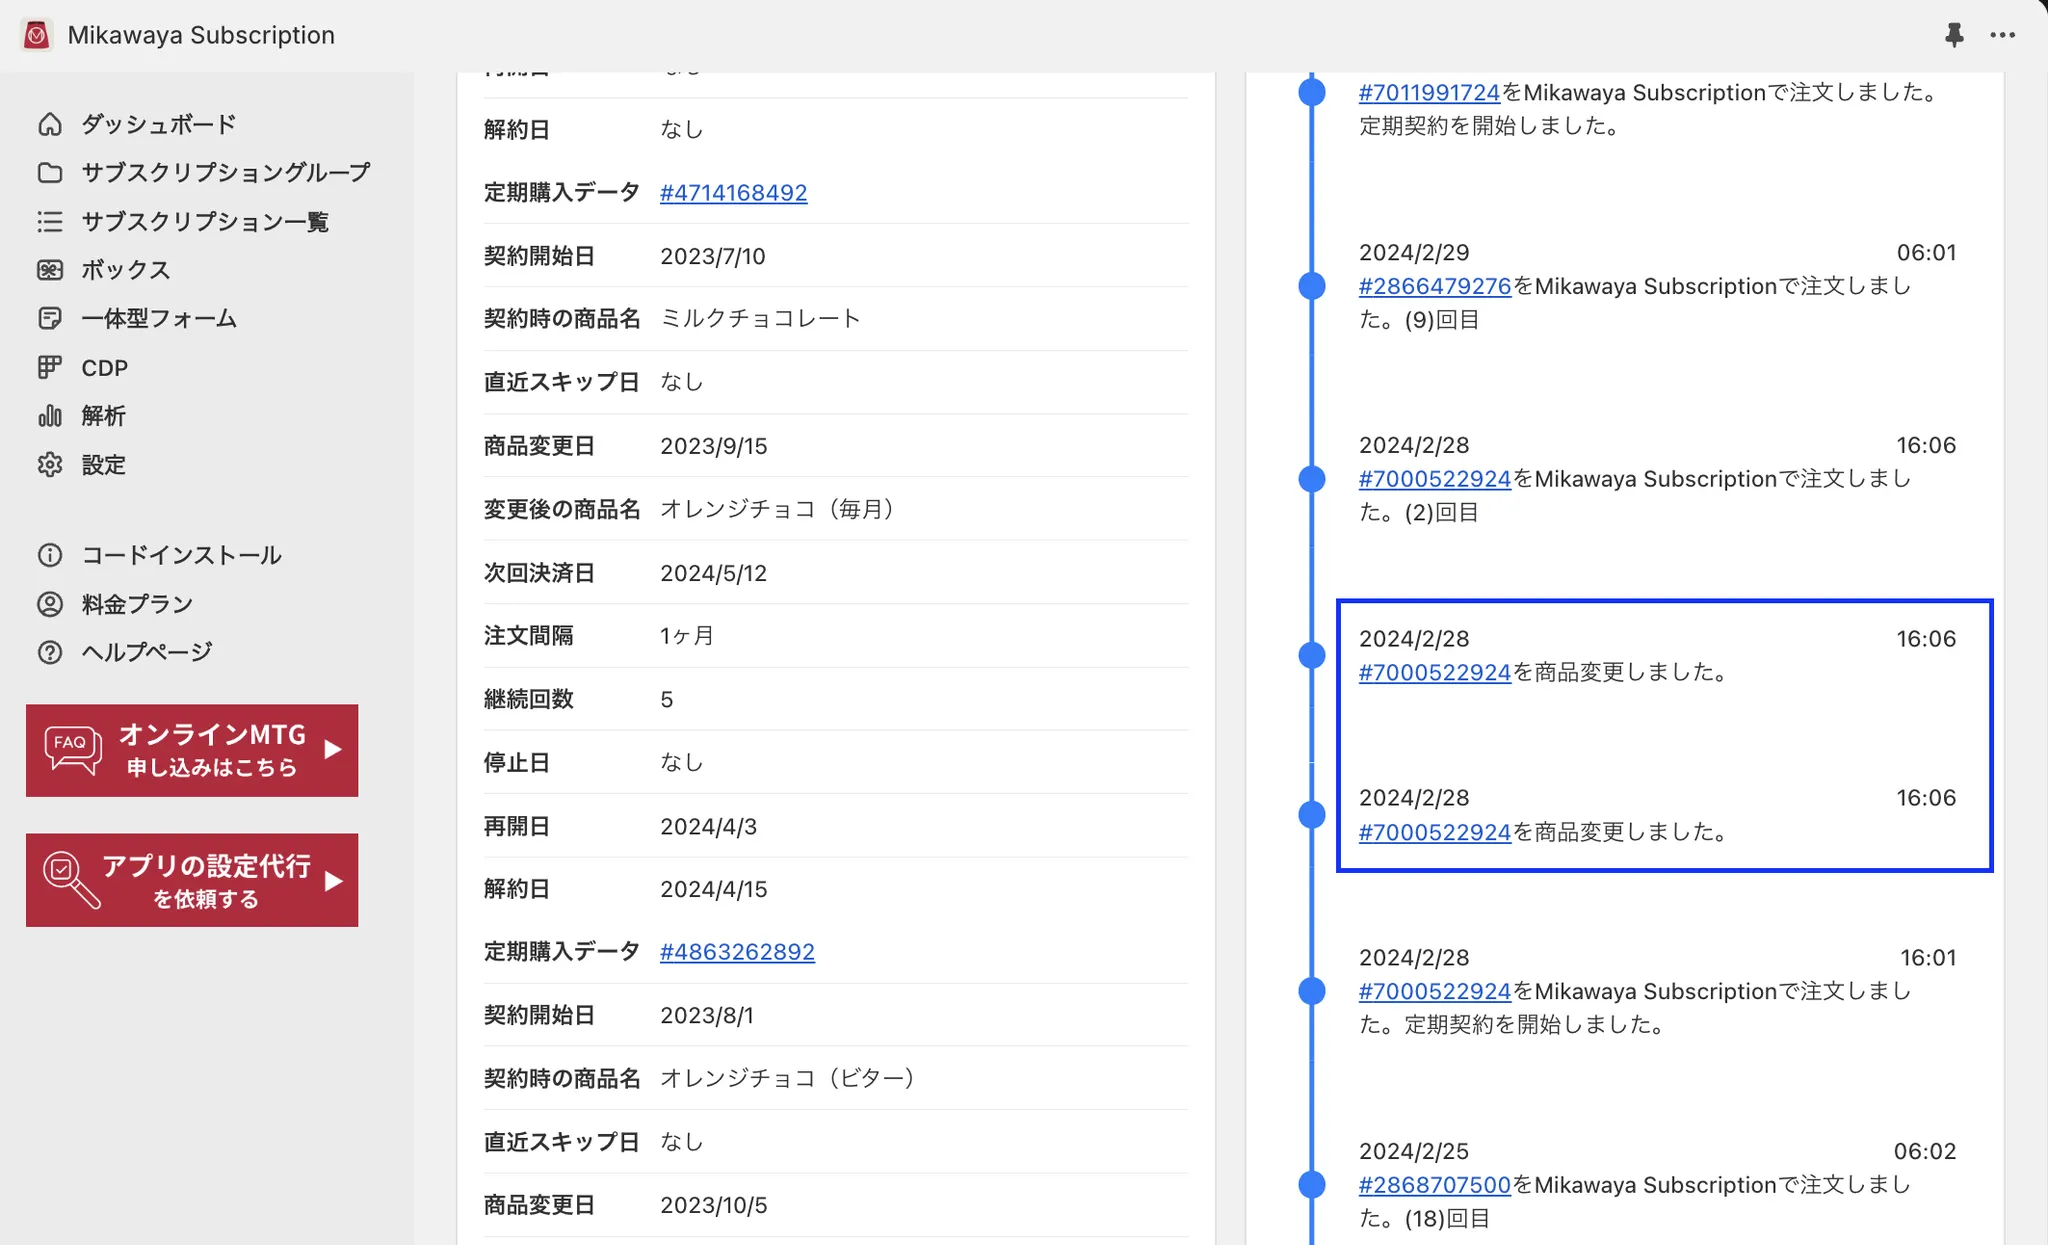Click the settings gear icon
The width and height of the screenshot is (2048, 1245).
click(x=50, y=464)
